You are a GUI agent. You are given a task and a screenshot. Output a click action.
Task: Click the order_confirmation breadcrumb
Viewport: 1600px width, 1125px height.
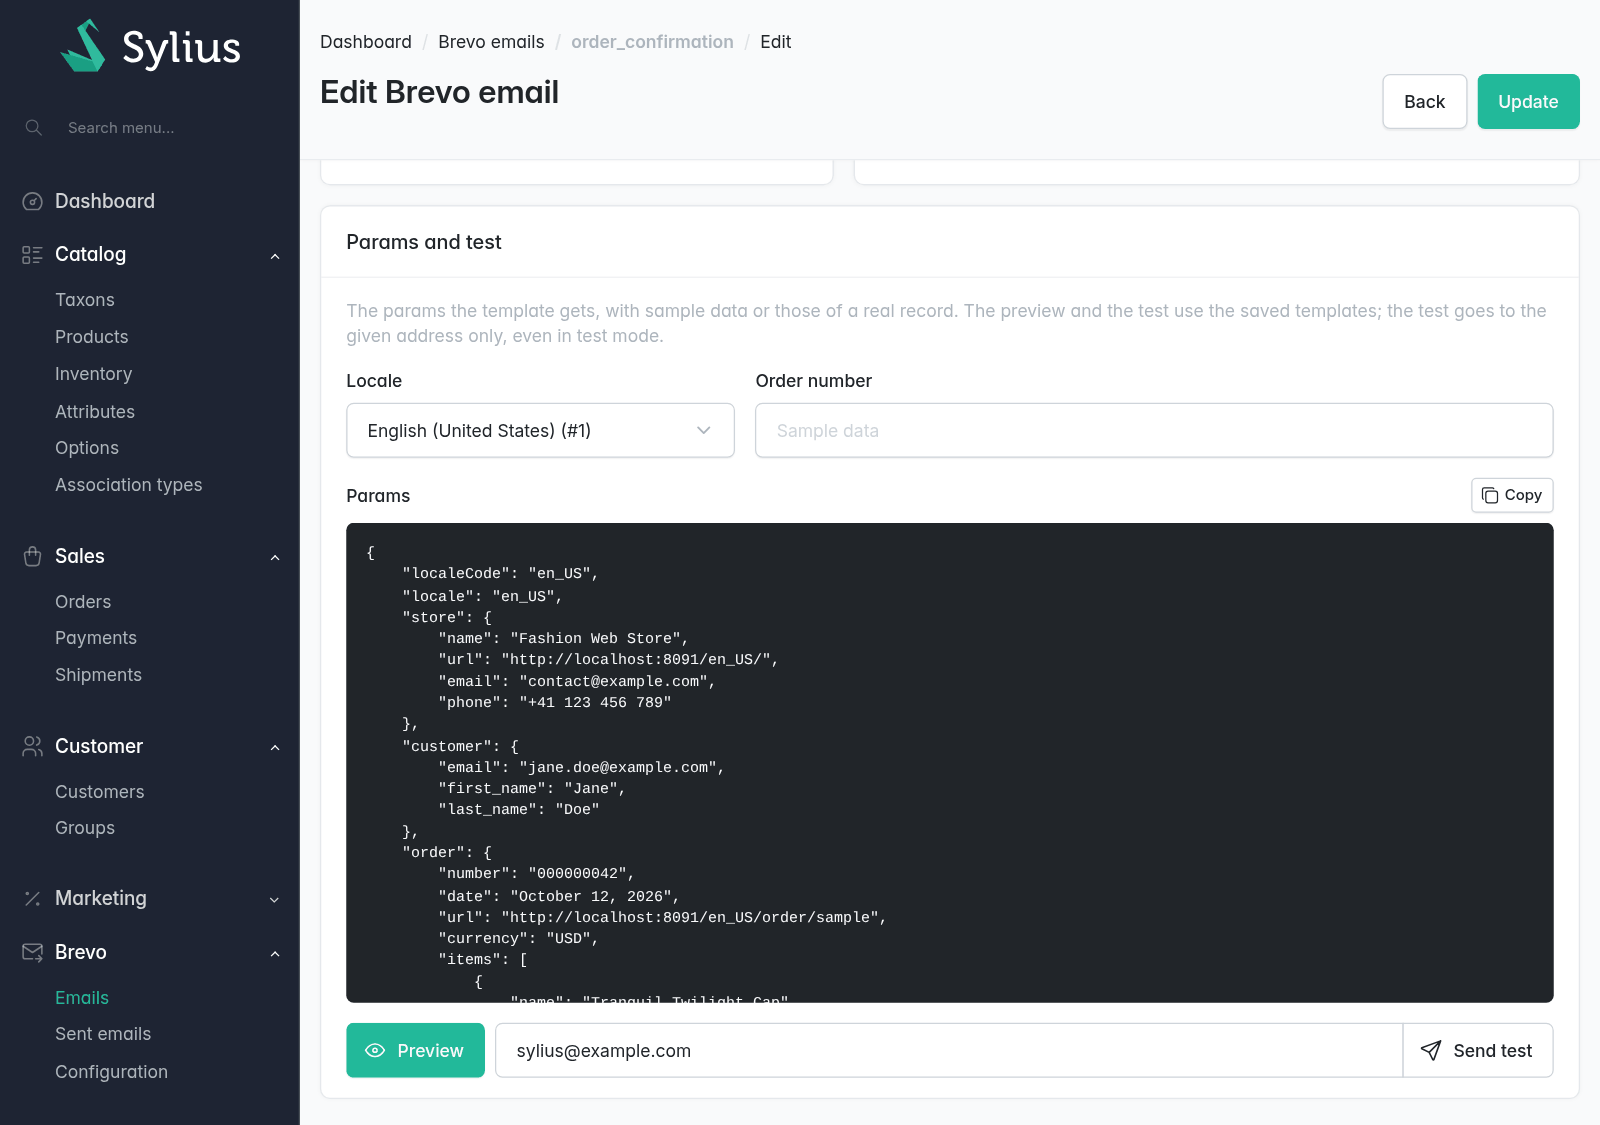(x=652, y=42)
